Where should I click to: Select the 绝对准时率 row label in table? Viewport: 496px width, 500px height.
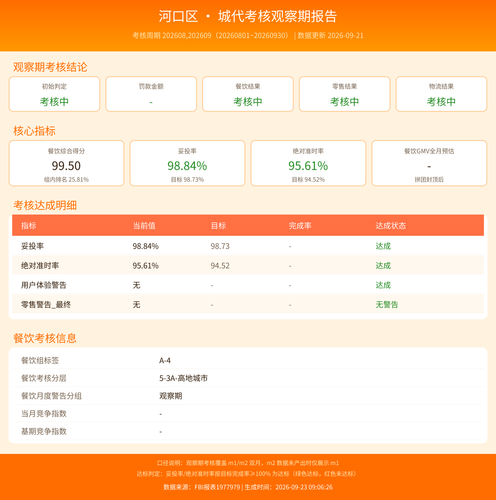(x=40, y=266)
